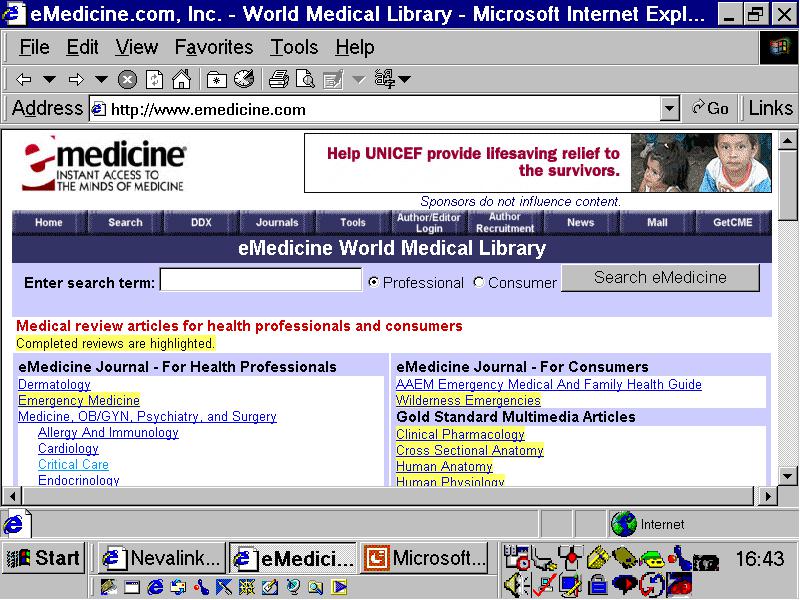800x600 pixels.
Task: Launch Internet Explorer from Quick Launch
Action: [155, 587]
